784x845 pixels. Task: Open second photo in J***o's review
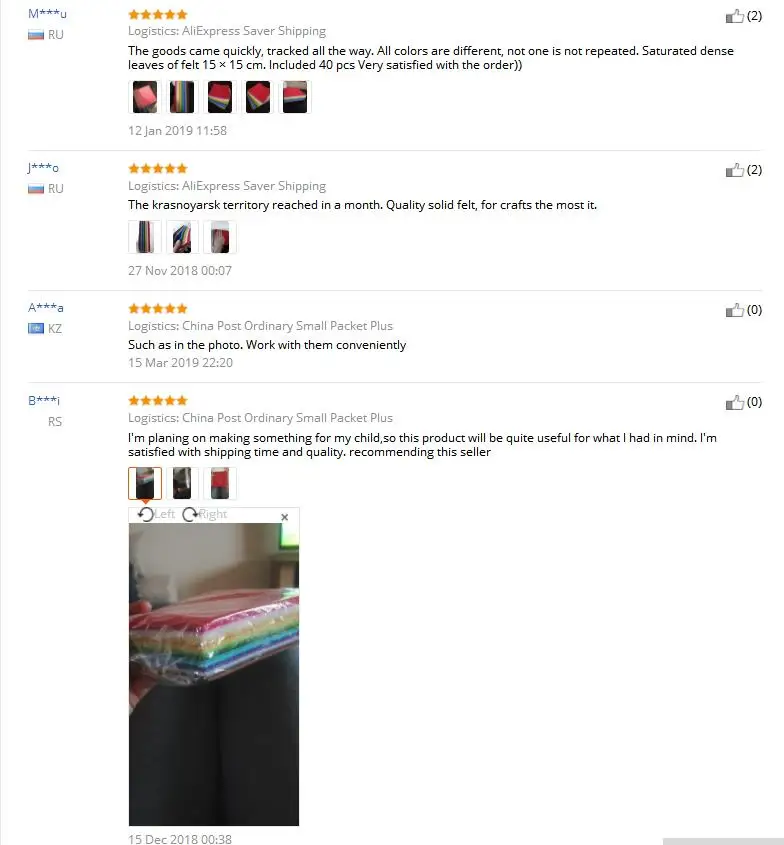coord(182,237)
